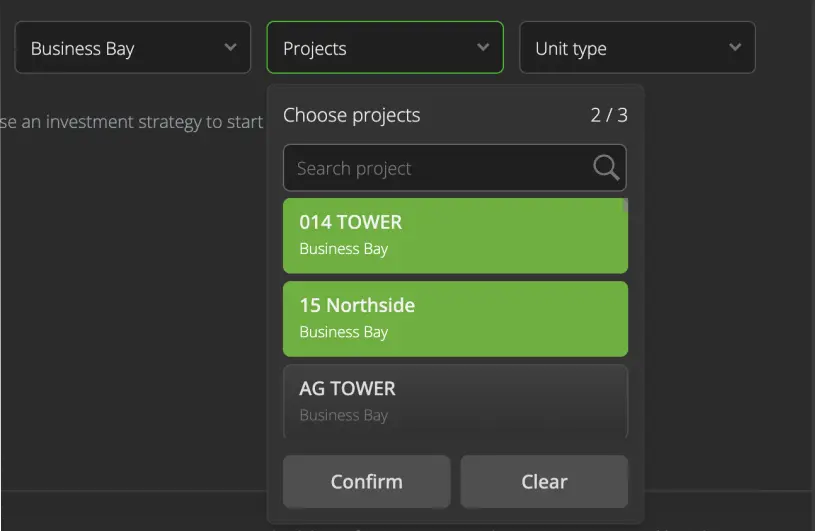This screenshot has width=815, height=531.
Task: Confirm the selected projects
Action: coord(366,482)
